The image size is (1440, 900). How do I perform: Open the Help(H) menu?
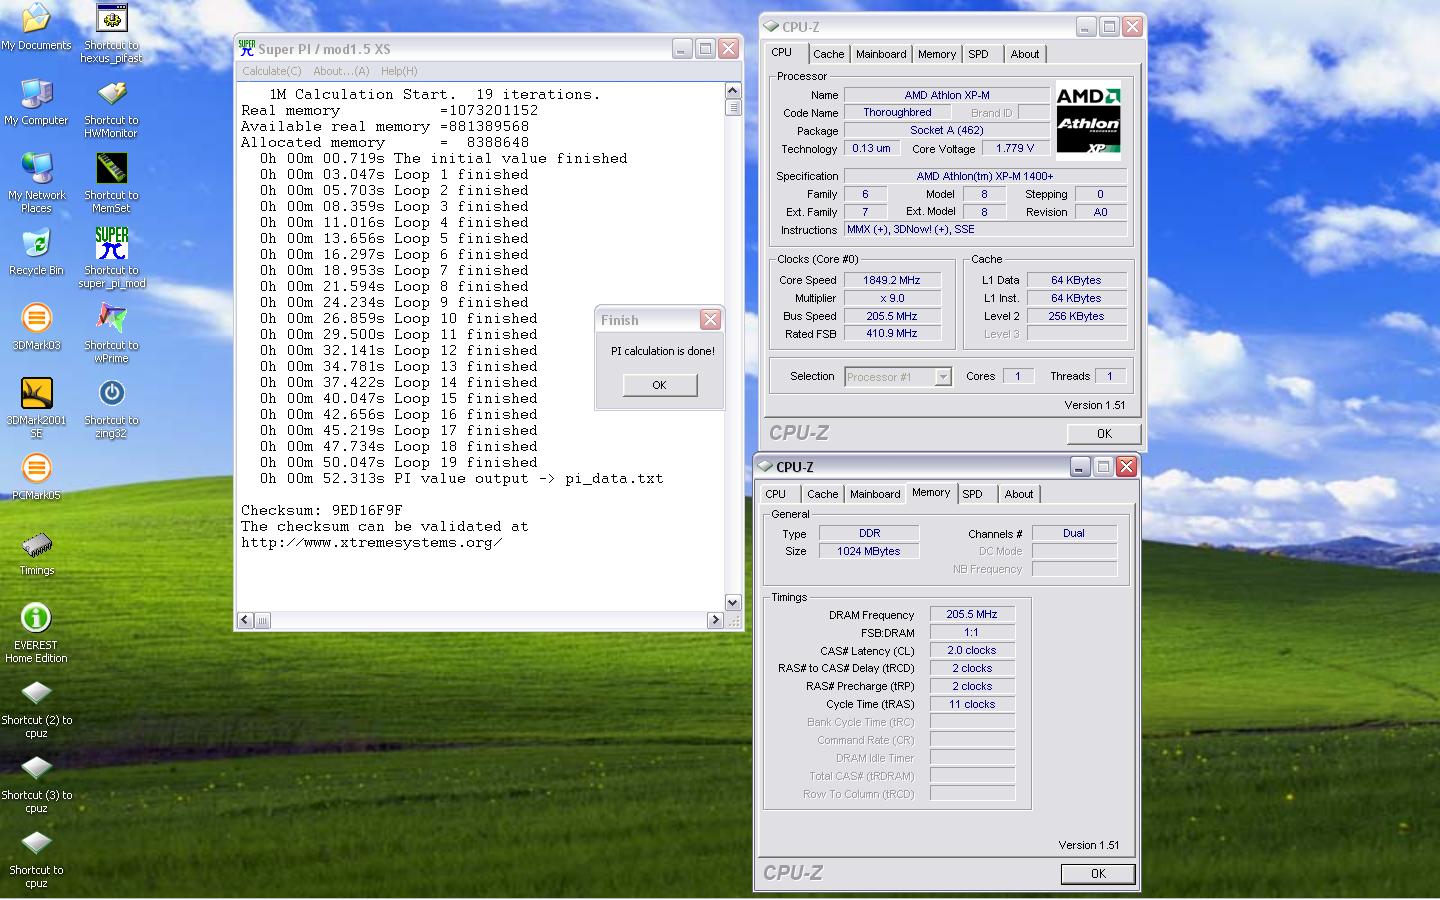pos(399,71)
